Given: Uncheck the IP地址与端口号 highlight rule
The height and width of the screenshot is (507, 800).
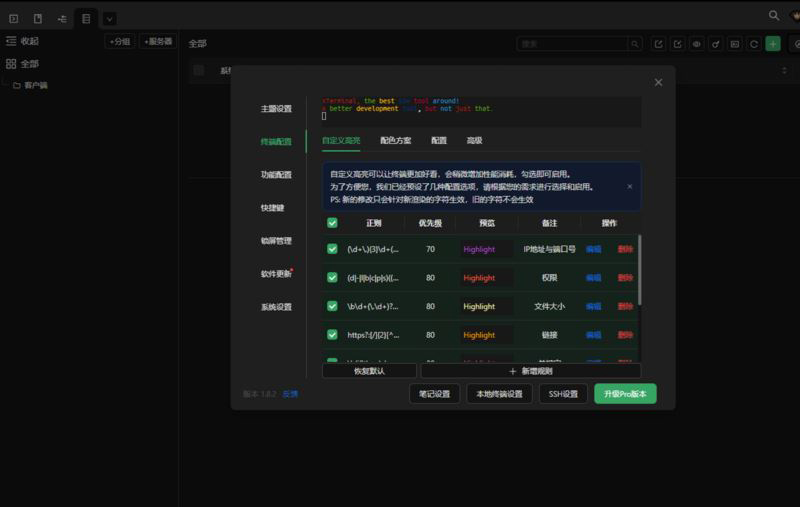Looking at the screenshot, I should tap(332, 249).
